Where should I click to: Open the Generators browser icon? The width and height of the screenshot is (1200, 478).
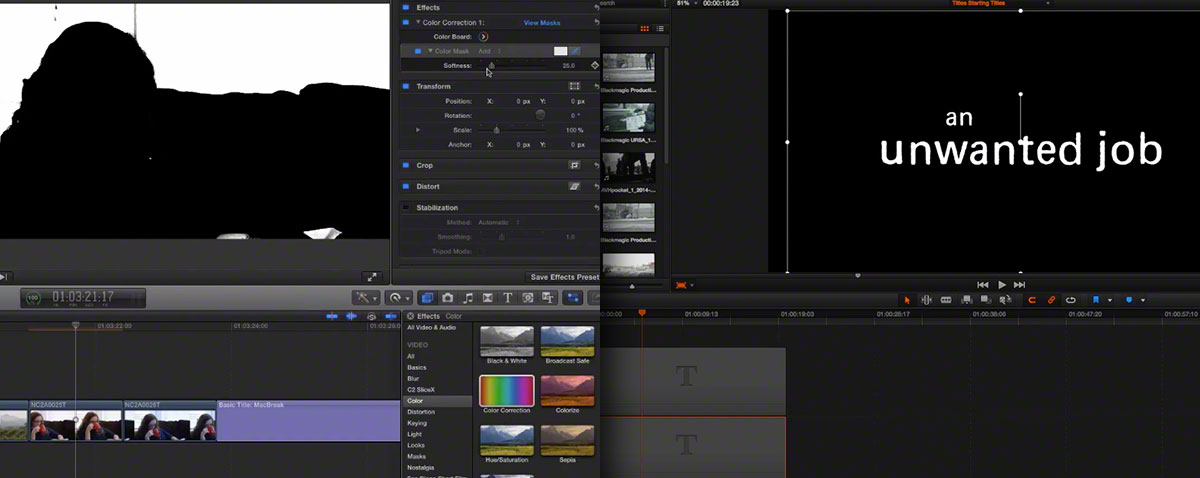click(528, 297)
